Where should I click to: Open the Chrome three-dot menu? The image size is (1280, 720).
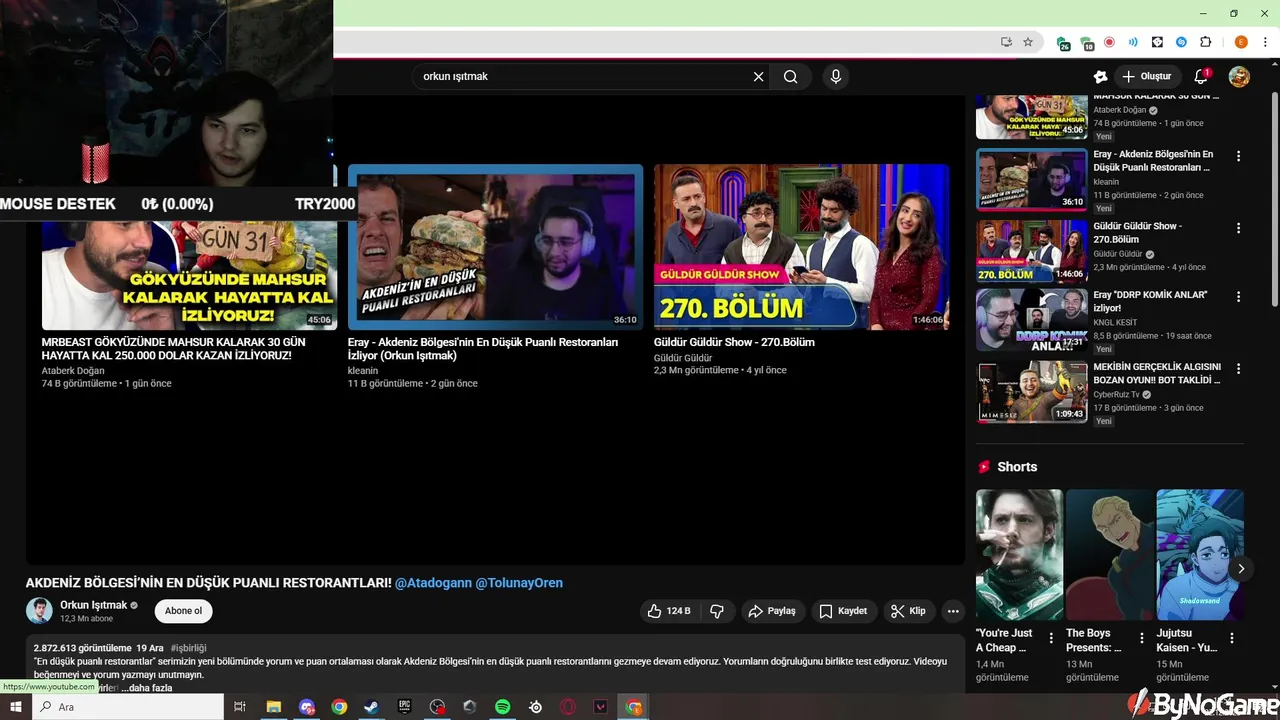click(x=1265, y=42)
